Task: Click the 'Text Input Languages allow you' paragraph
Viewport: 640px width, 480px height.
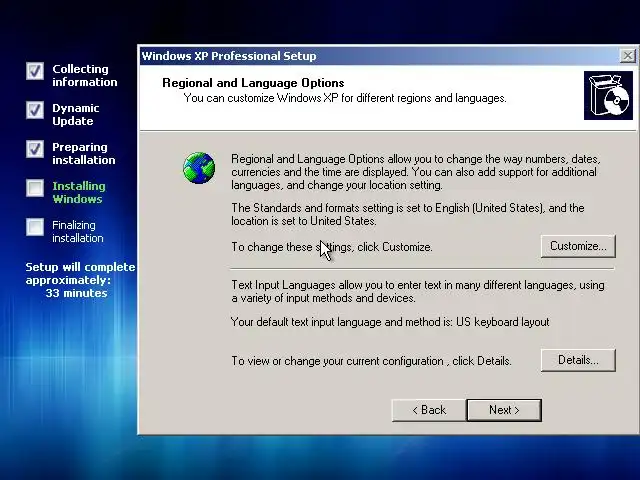Action: (418, 291)
